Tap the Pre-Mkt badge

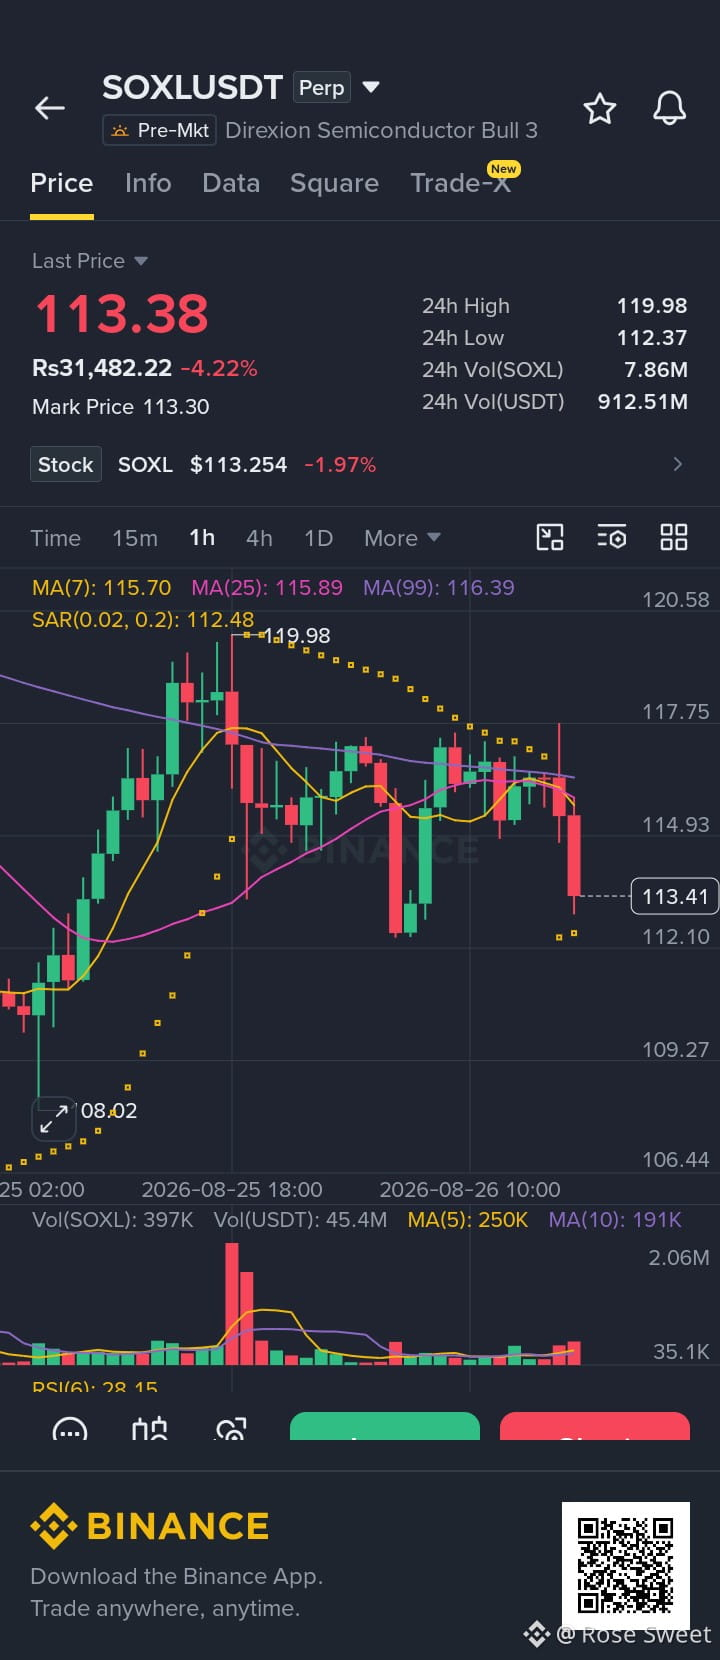(160, 130)
